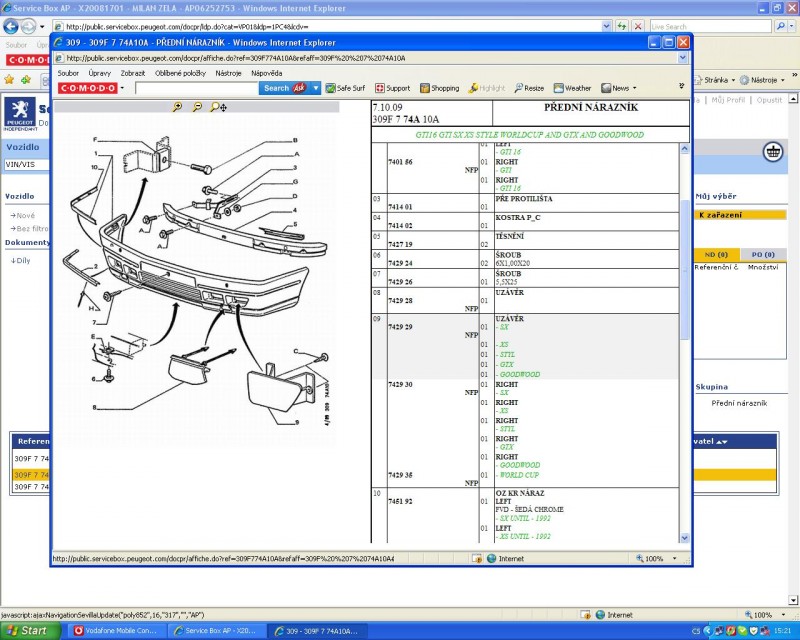Click the parts list scroll-down arrow
This screenshot has width=800, height=640.
coord(684,536)
